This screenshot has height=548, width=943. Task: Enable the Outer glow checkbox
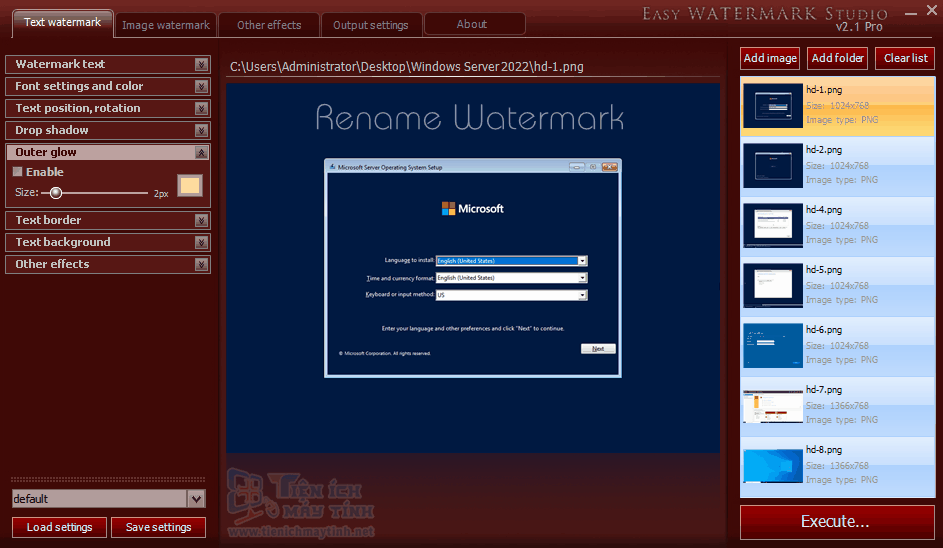point(17,172)
